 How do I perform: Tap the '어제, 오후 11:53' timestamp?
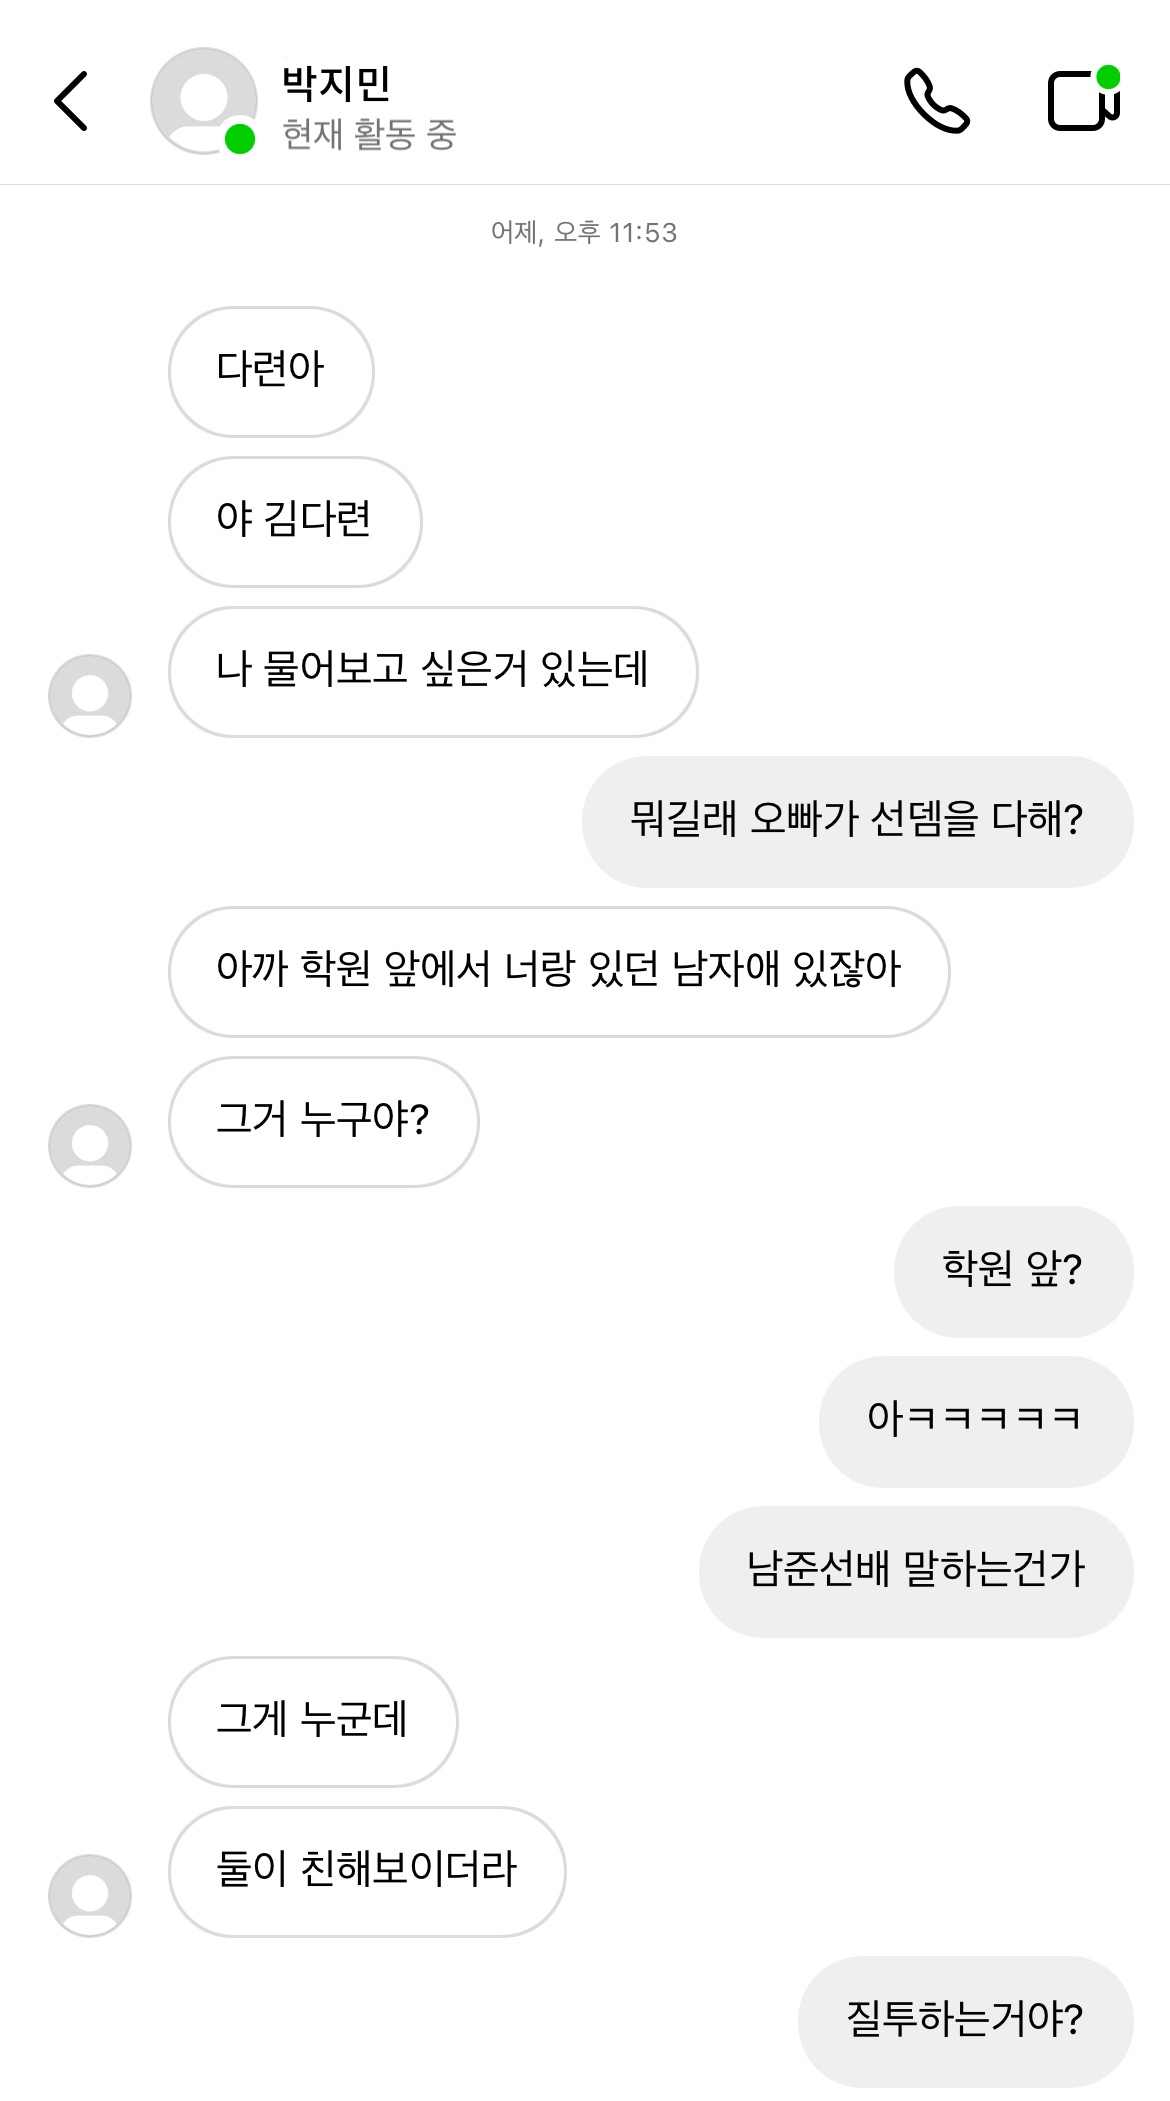tap(584, 233)
